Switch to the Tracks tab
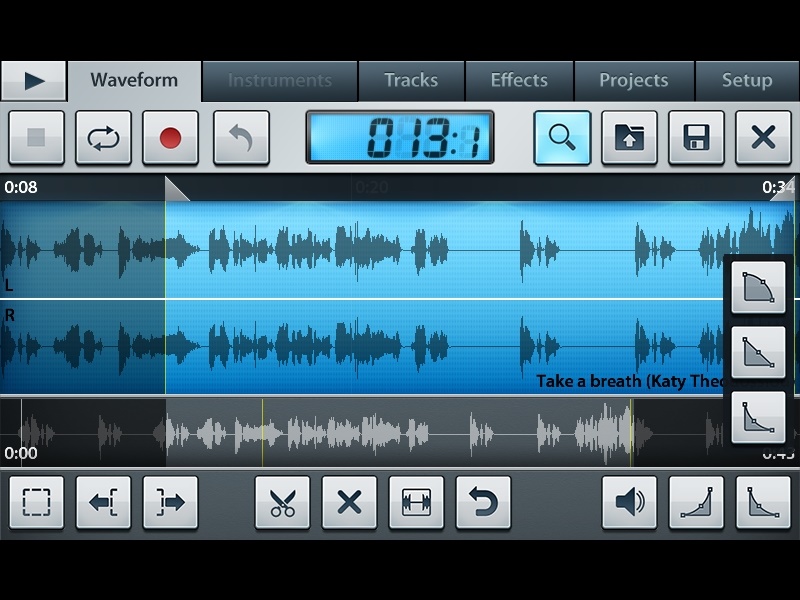Image resolution: width=800 pixels, height=600 pixels. (x=411, y=81)
